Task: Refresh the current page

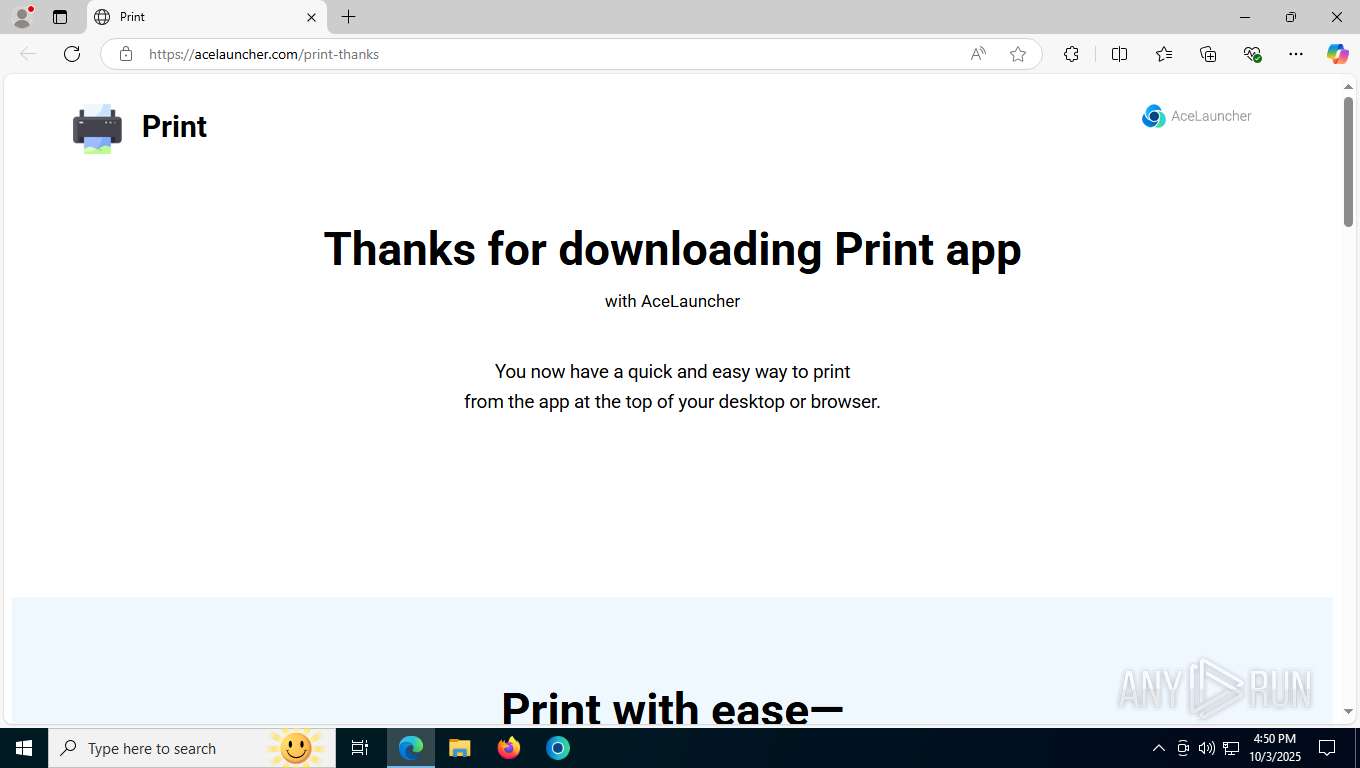Action: pyautogui.click(x=72, y=54)
